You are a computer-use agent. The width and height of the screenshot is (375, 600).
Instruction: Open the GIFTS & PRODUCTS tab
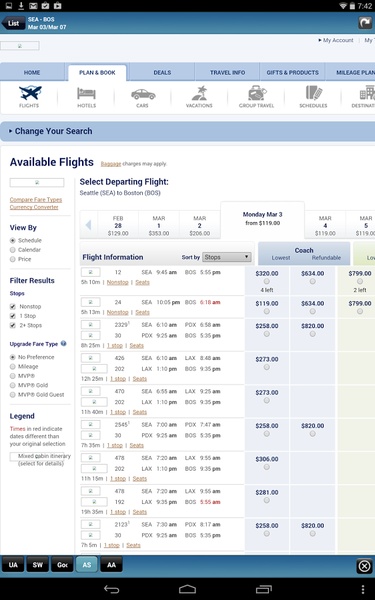click(x=292, y=72)
